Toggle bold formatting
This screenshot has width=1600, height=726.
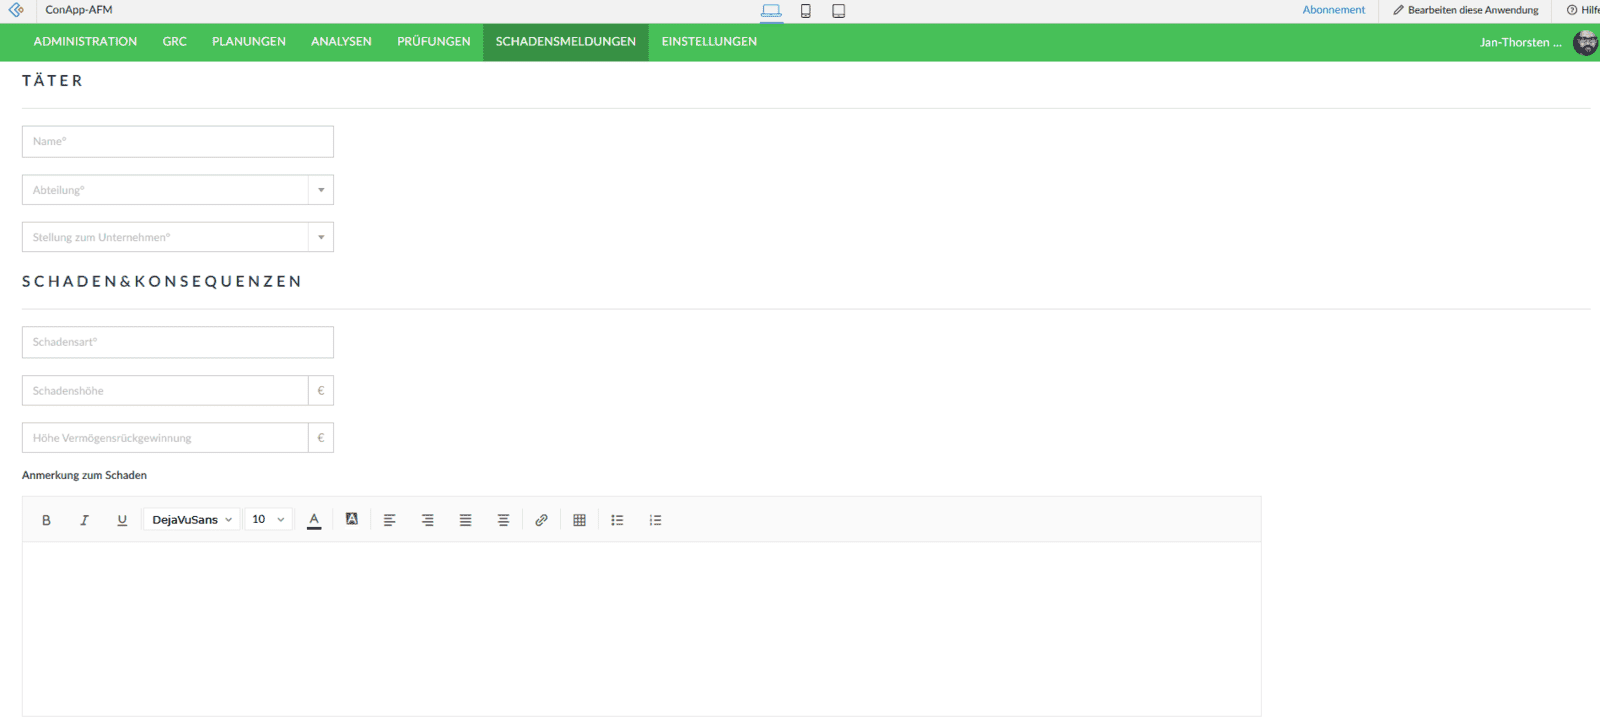point(46,520)
